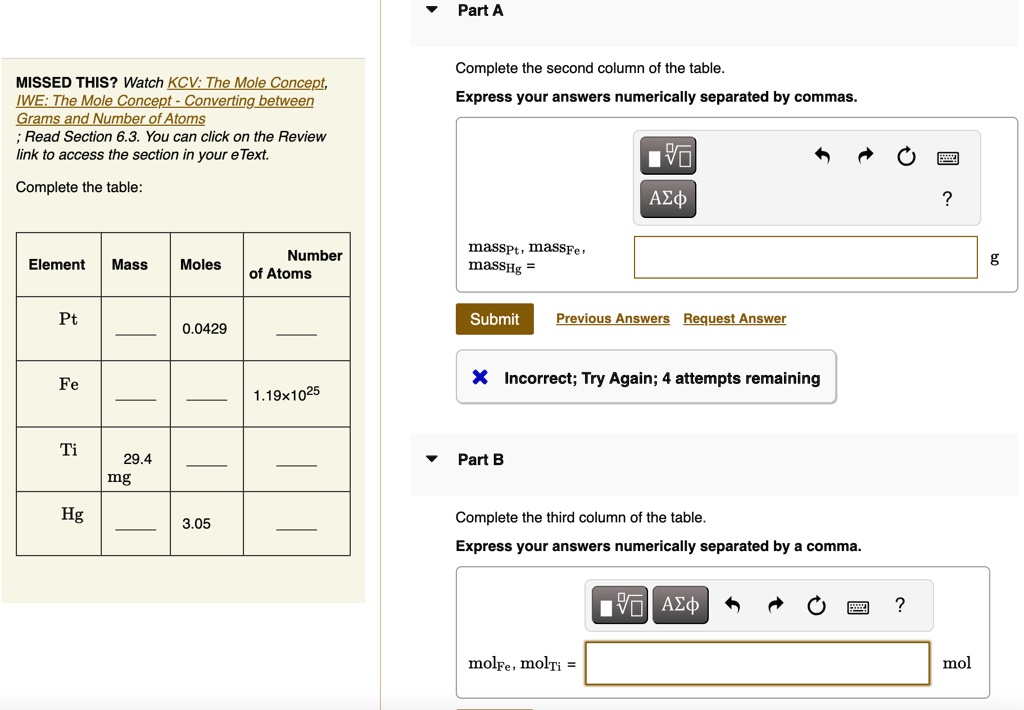The image size is (1024, 710).
Task: Click the help question mark in Part B
Action: 899,604
